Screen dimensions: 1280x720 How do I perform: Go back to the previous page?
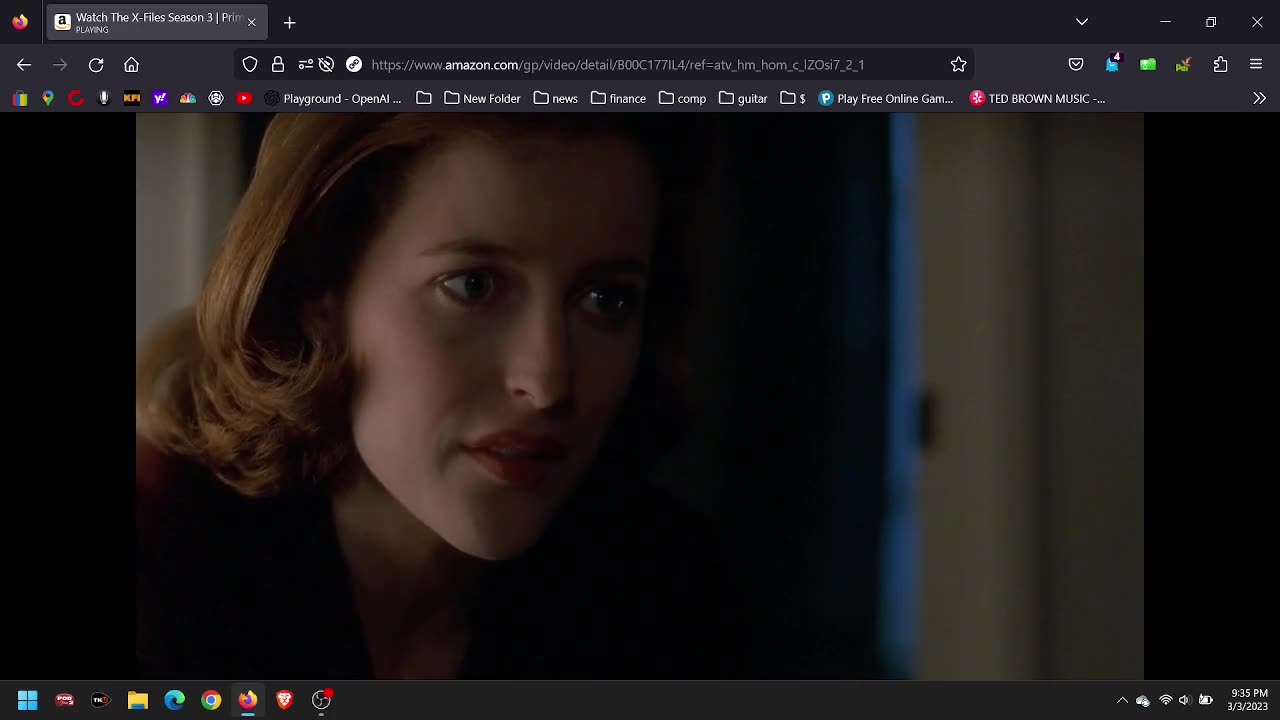[24, 65]
